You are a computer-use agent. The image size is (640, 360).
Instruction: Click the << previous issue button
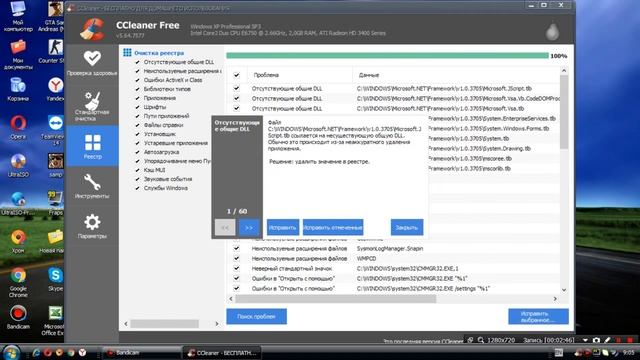(x=225, y=227)
